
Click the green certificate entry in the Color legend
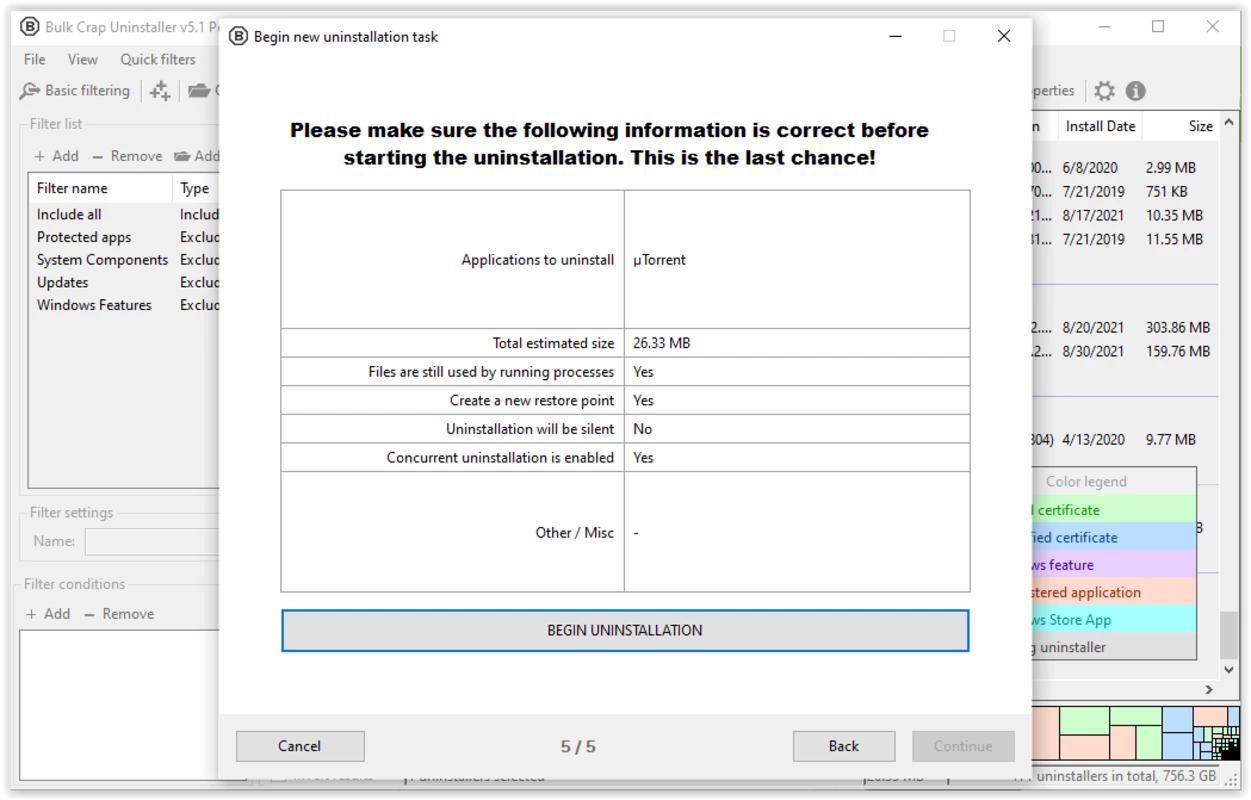tap(1113, 510)
